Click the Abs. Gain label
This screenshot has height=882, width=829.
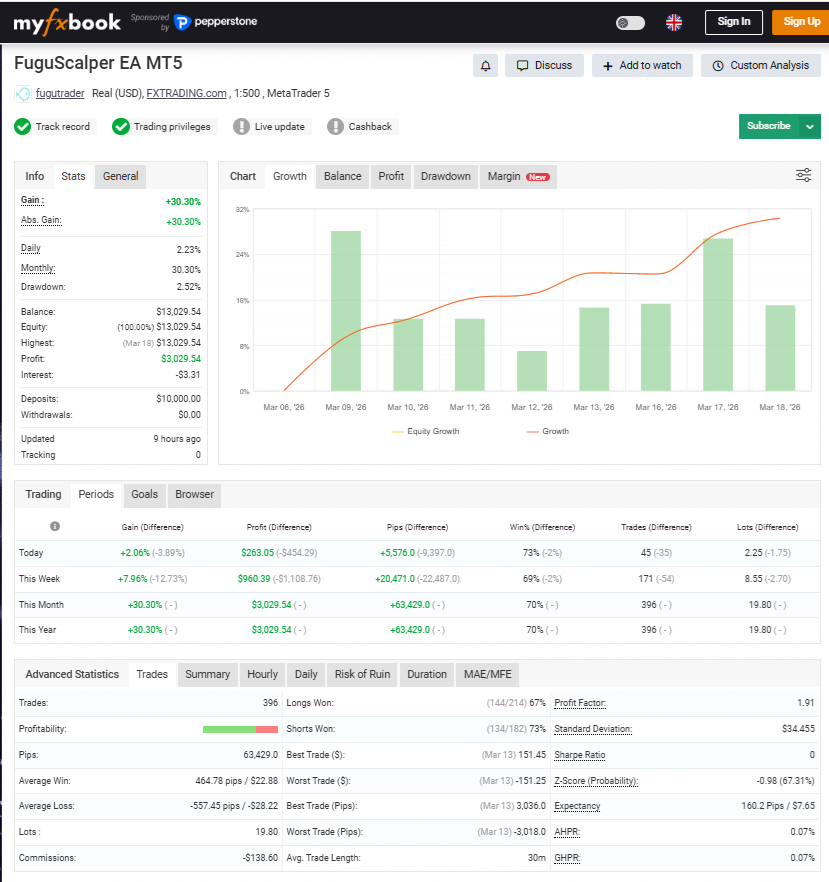41,220
